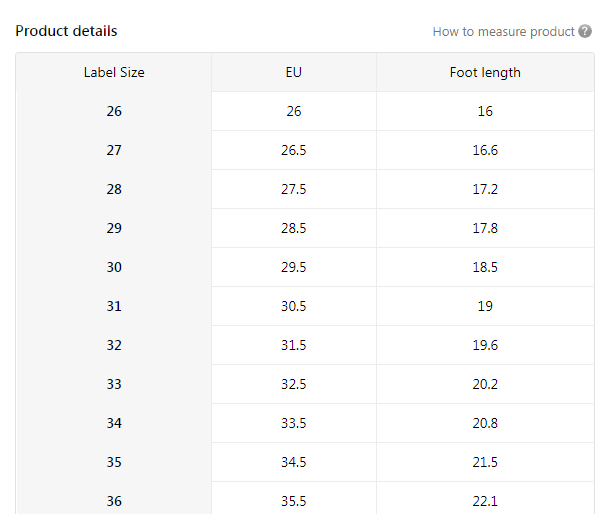Click the EU 30.5 cell
The width and height of the screenshot is (613, 514).
pos(294,306)
